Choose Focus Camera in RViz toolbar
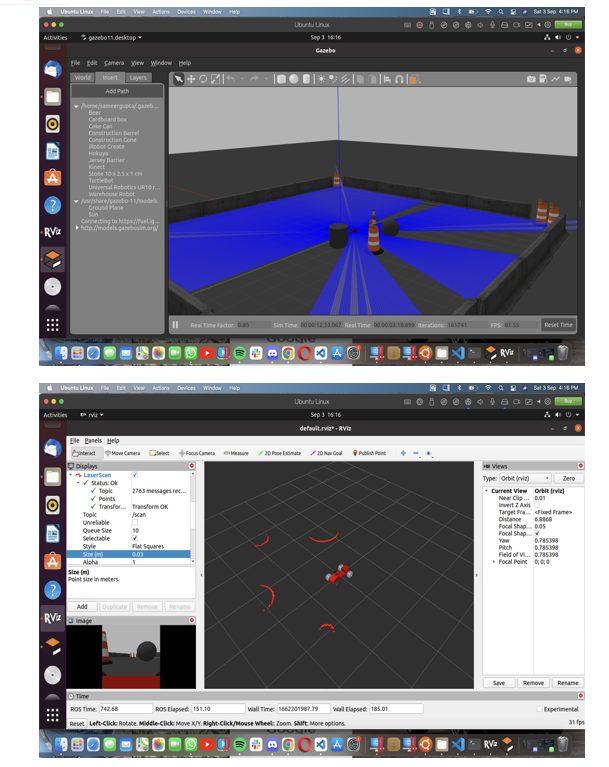This screenshot has width=609, height=767. pyautogui.click(x=197, y=453)
